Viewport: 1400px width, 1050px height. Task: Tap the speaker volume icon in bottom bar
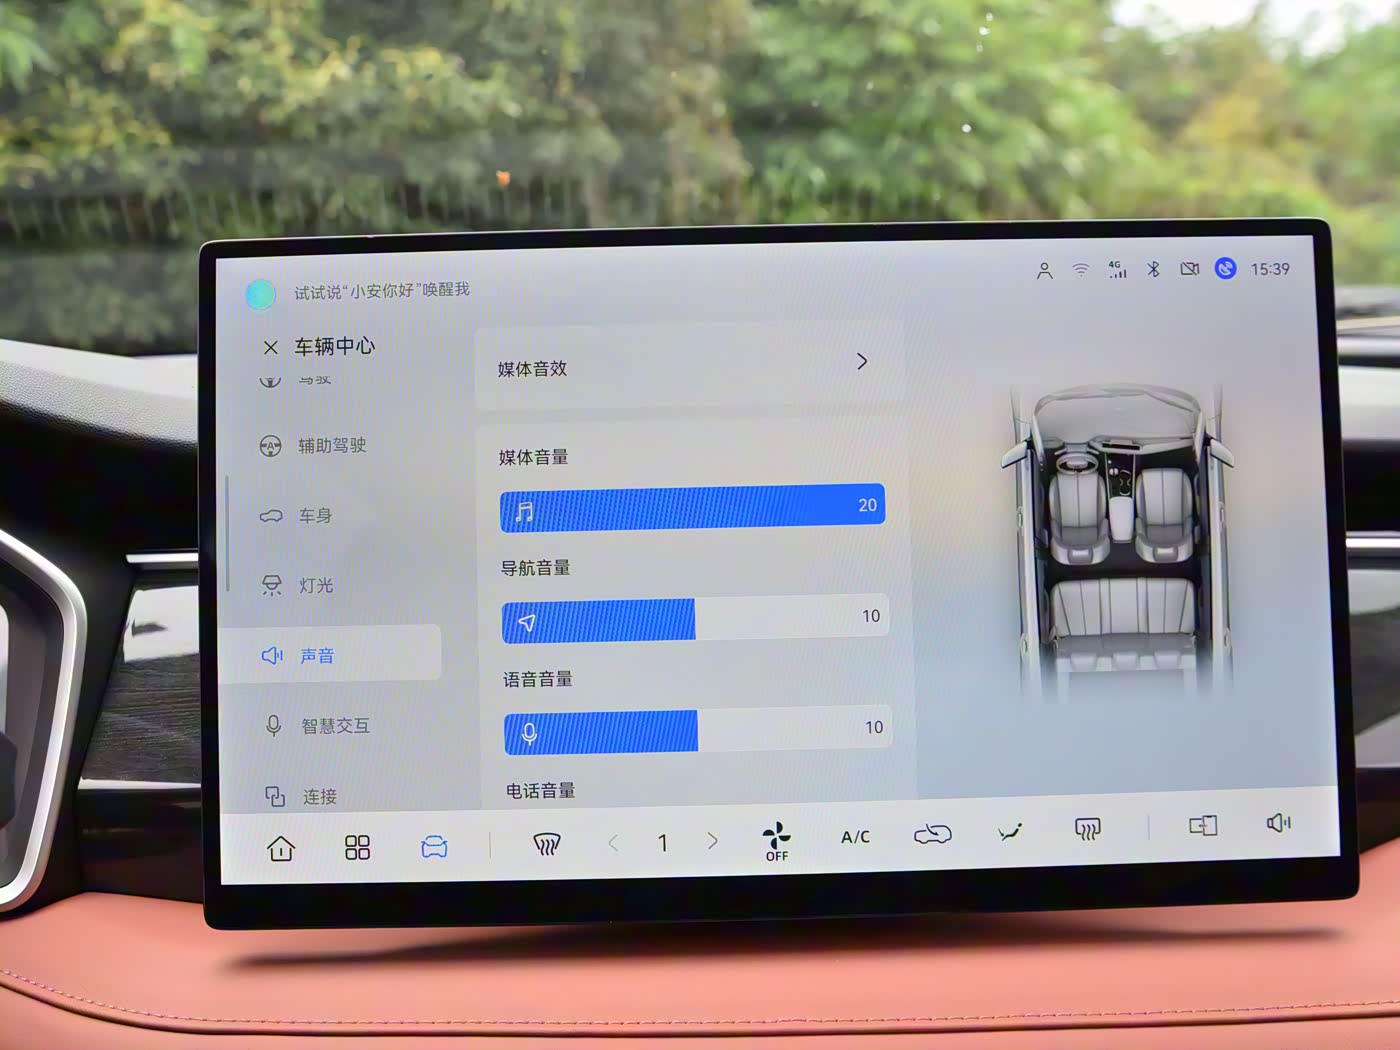point(1278,823)
